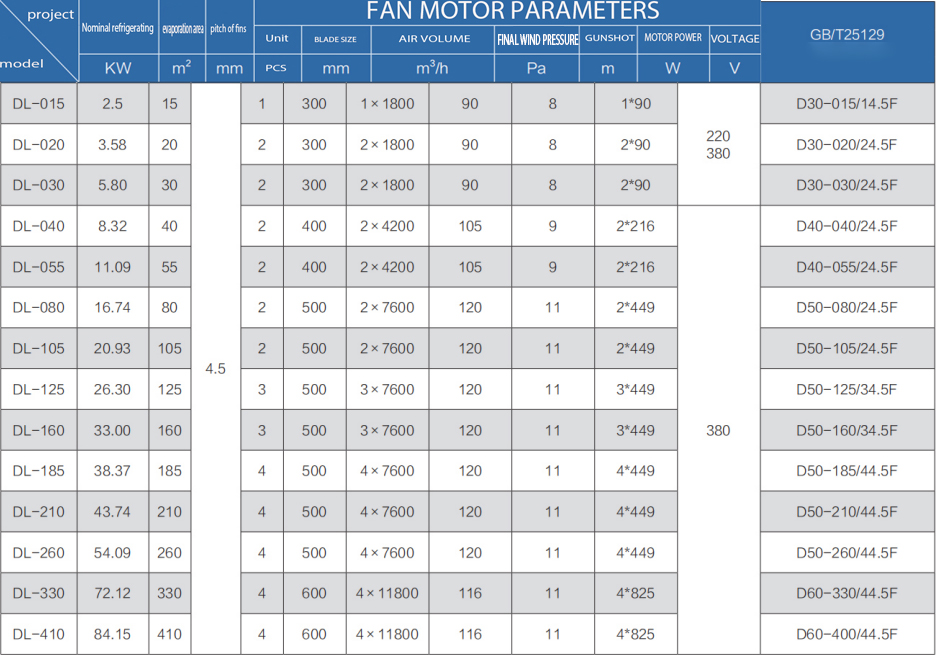Viewport: 936px width, 655px height.
Task: Select the merged 4.5 pitch cell
Action: click(x=215, y=369)
